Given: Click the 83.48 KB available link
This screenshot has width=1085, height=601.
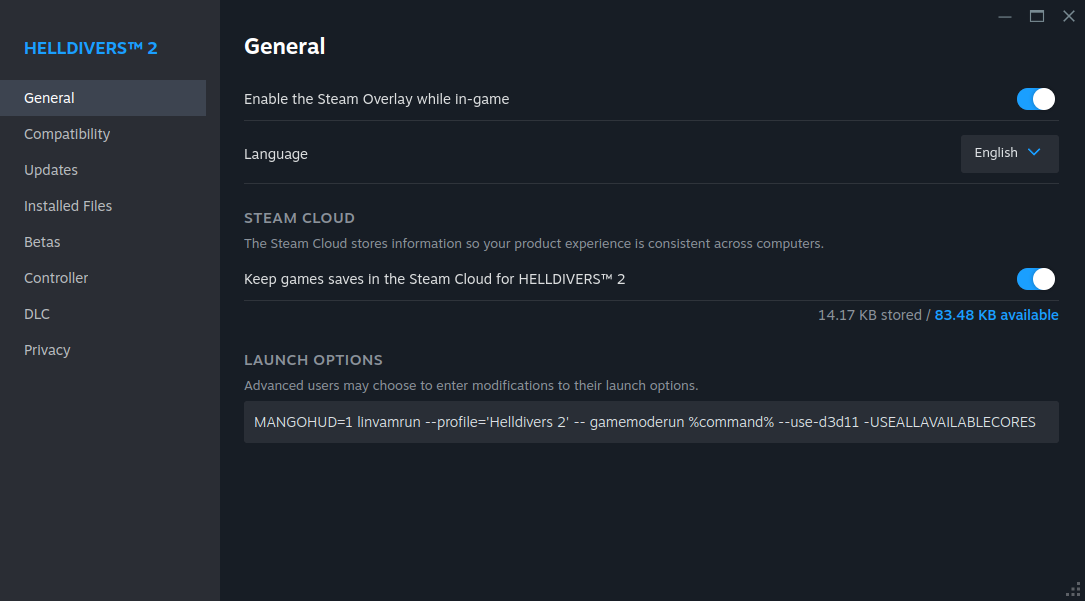Looking at the screenshot, I should pos(996,315).
